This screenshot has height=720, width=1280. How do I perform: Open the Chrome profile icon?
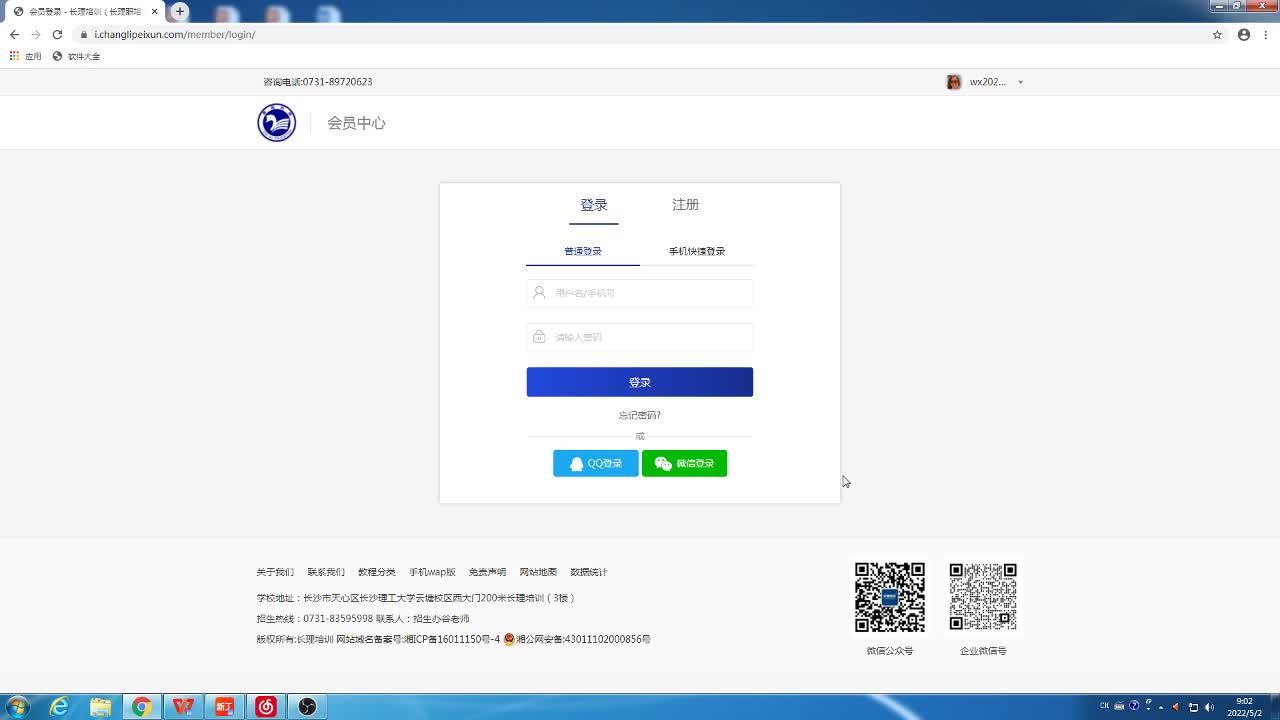(1244, 34)
